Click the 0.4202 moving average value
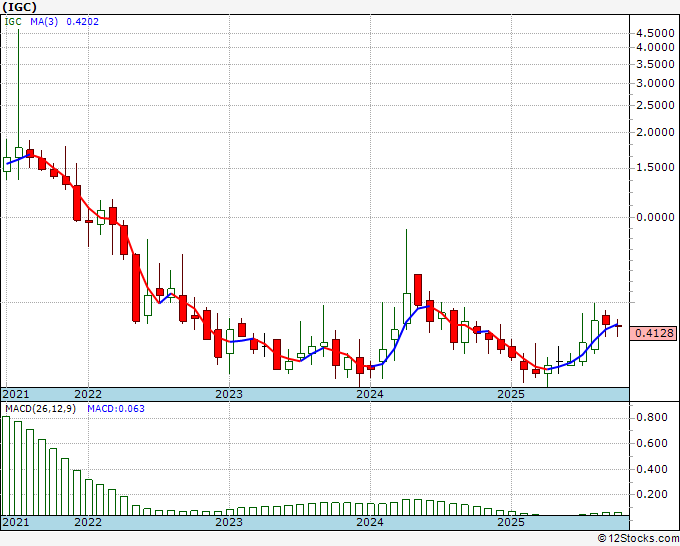The width and height of the screenshot is (680, 546). 82,21
